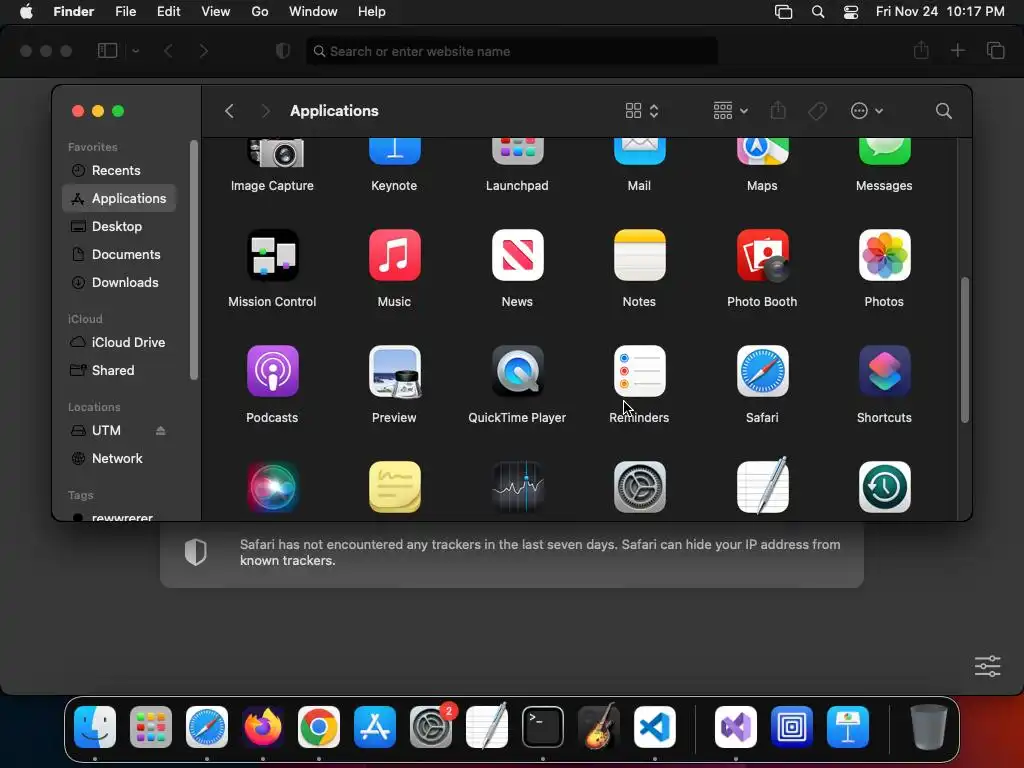Select the Notes app icon

(x=639, y=255)
